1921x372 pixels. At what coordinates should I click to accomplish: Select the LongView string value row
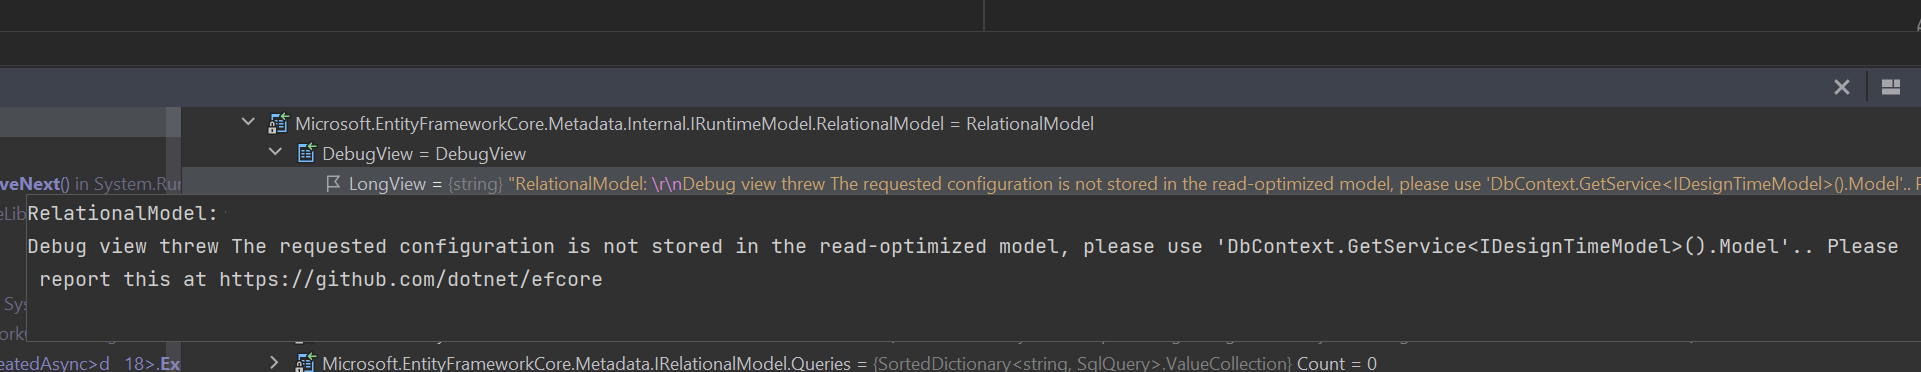pyautogui.click(x=1050, y=183)
